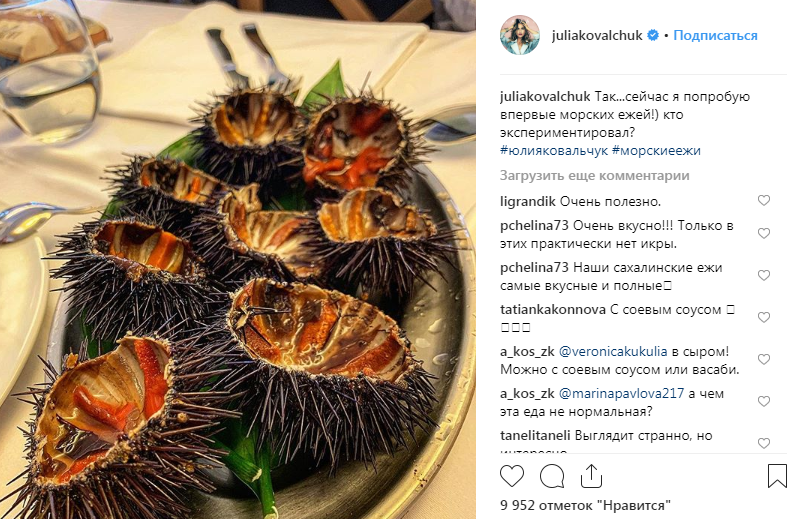Open the juliakovalchuk username in the header
The width and height of the screenshot is (790, 519).
(x=597, y=35)
